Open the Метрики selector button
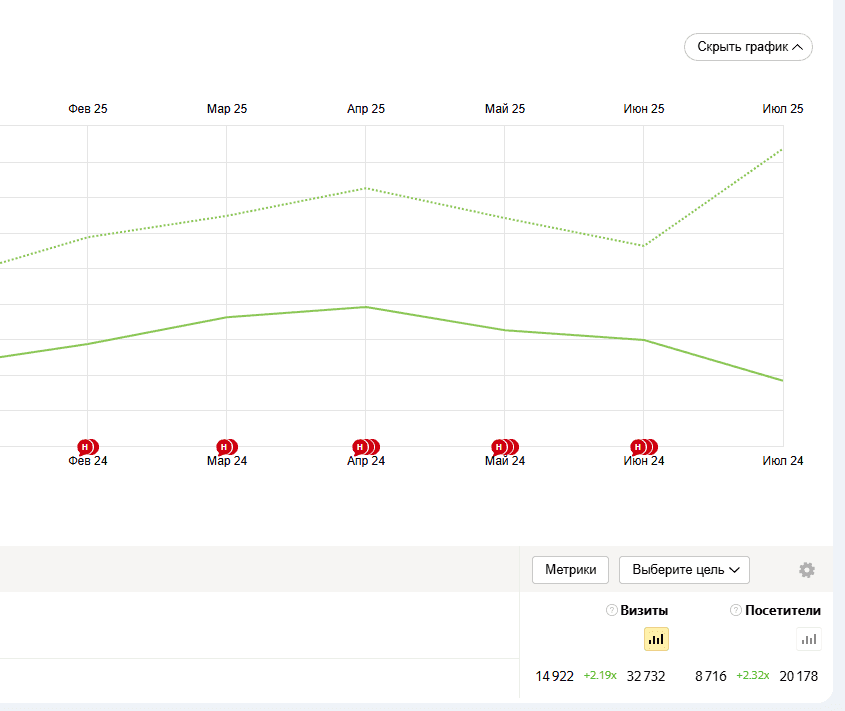This screenshot has height=711, width=845. tap(570, 570)
